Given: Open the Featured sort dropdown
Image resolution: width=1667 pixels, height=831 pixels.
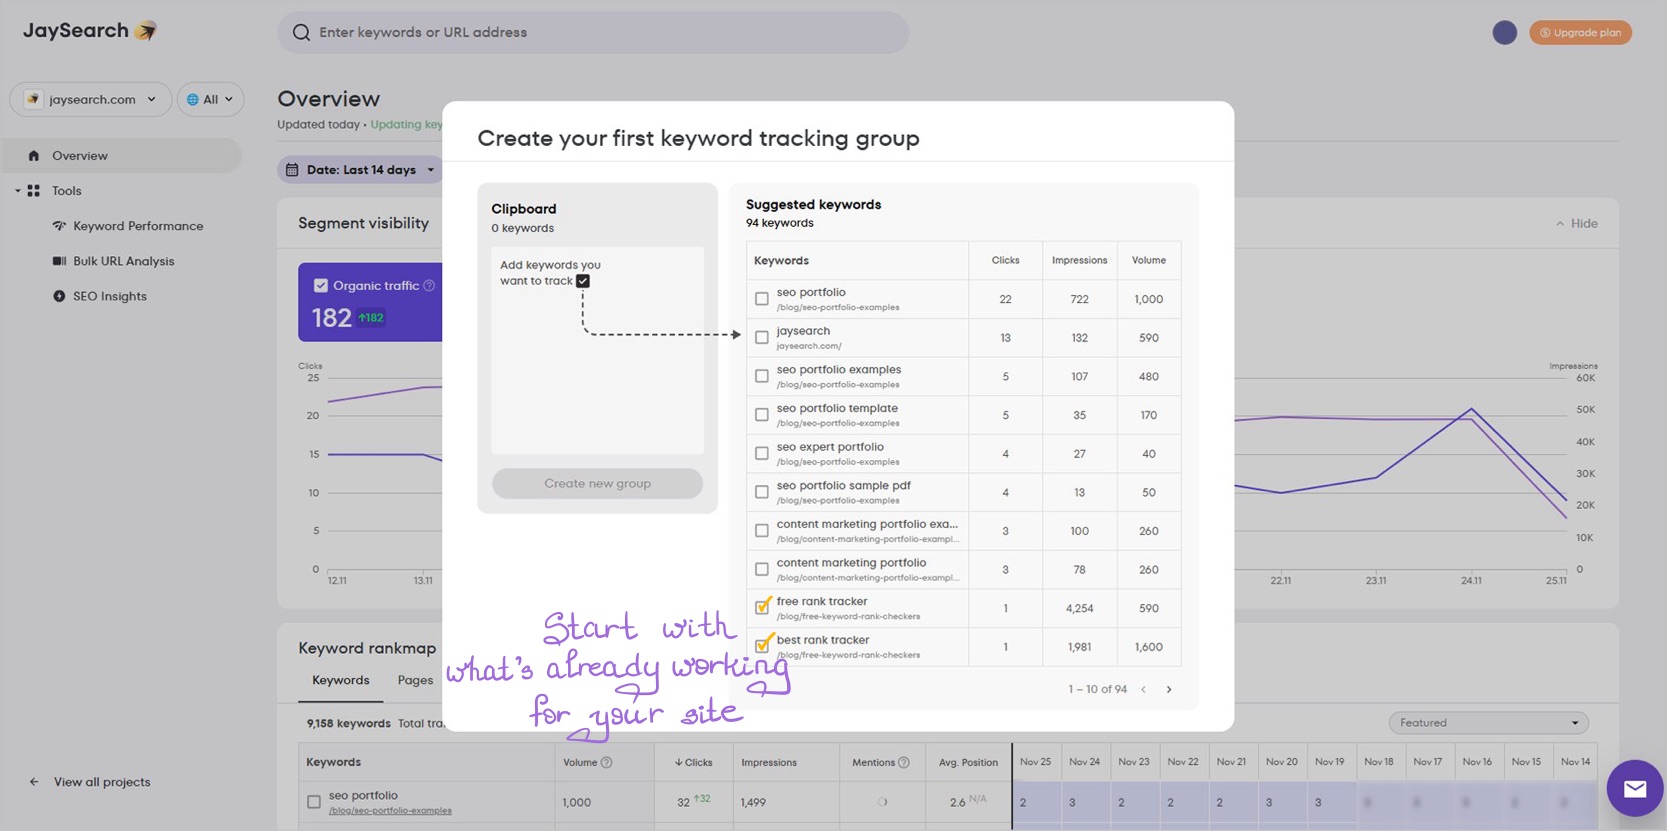Looking at the screenshot, I should 1488,723.
